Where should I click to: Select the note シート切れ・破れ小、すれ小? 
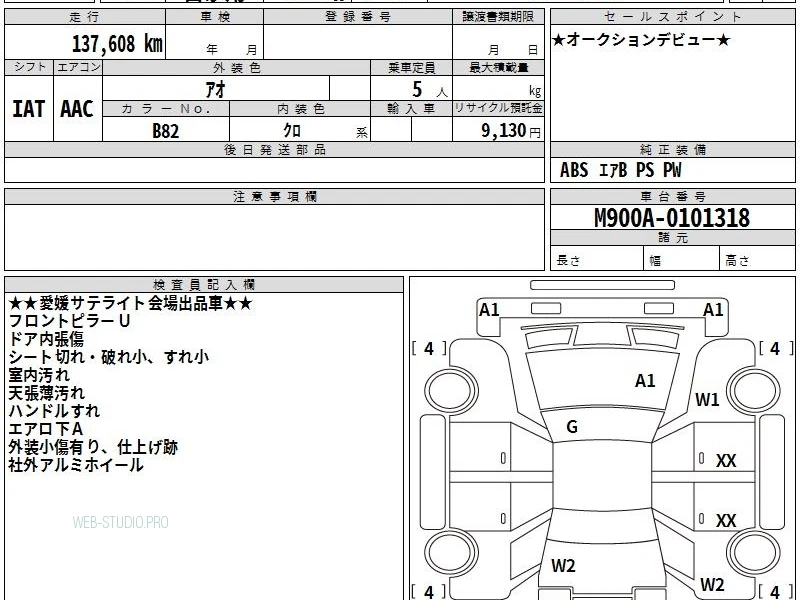coord(109,357)
